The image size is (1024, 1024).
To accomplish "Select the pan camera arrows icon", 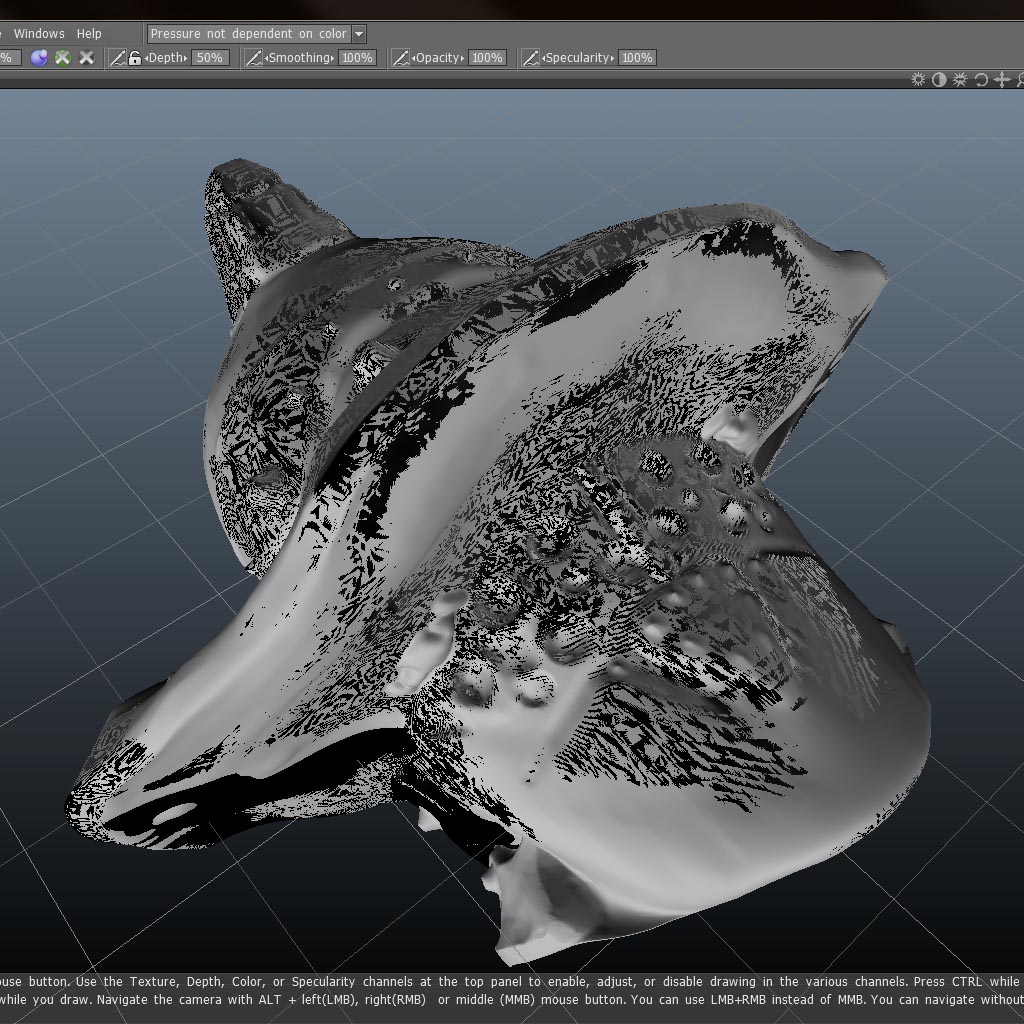I will [x=1001, y=80].
